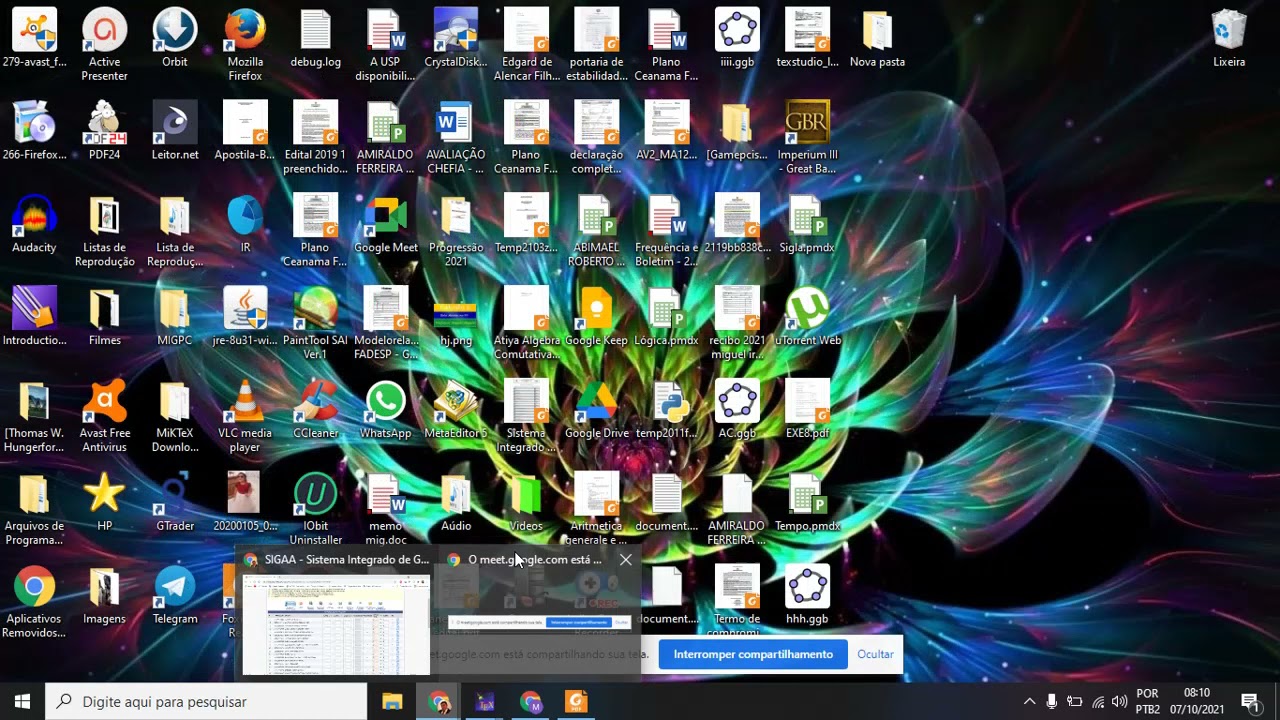Open the Windows Start menu
Image resolution: width=1280 pixels, height=720 pixels.
tap(22, 702)
